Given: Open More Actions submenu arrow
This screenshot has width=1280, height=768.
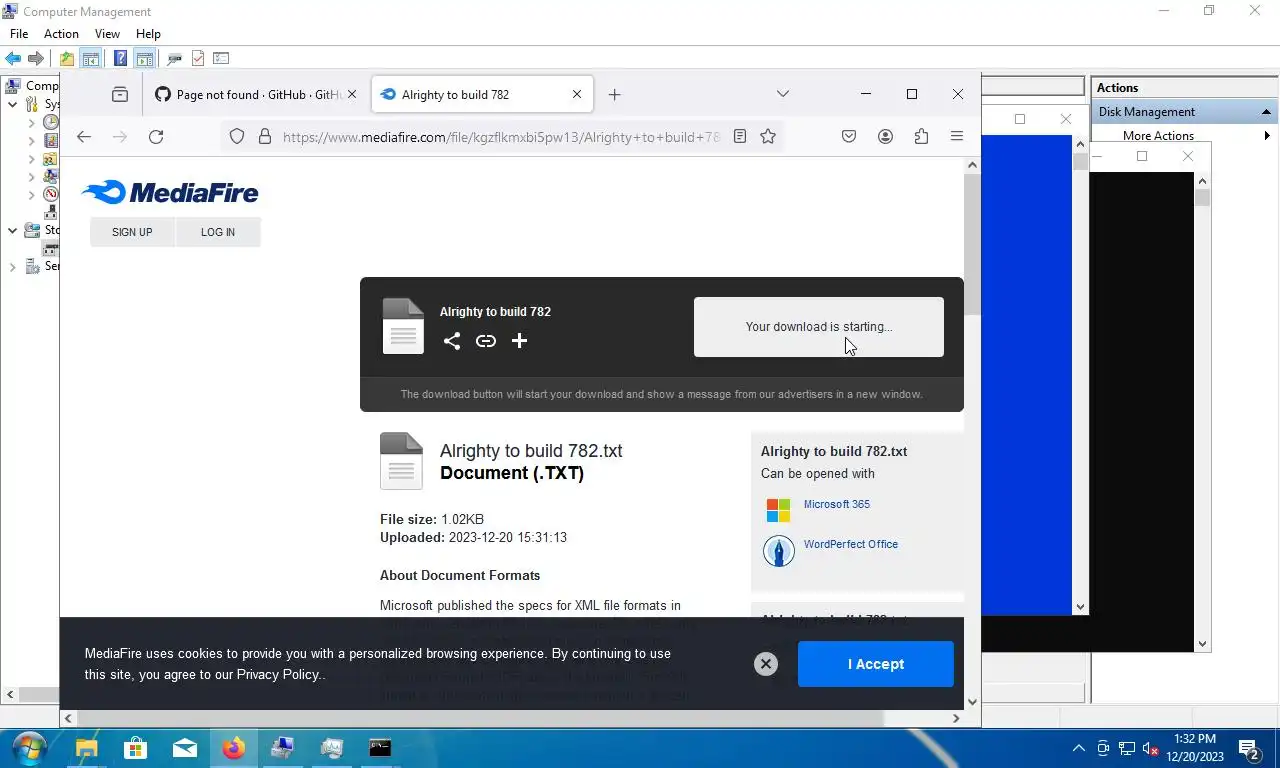Looking at the screenshot, I should tap(1267, 136).
